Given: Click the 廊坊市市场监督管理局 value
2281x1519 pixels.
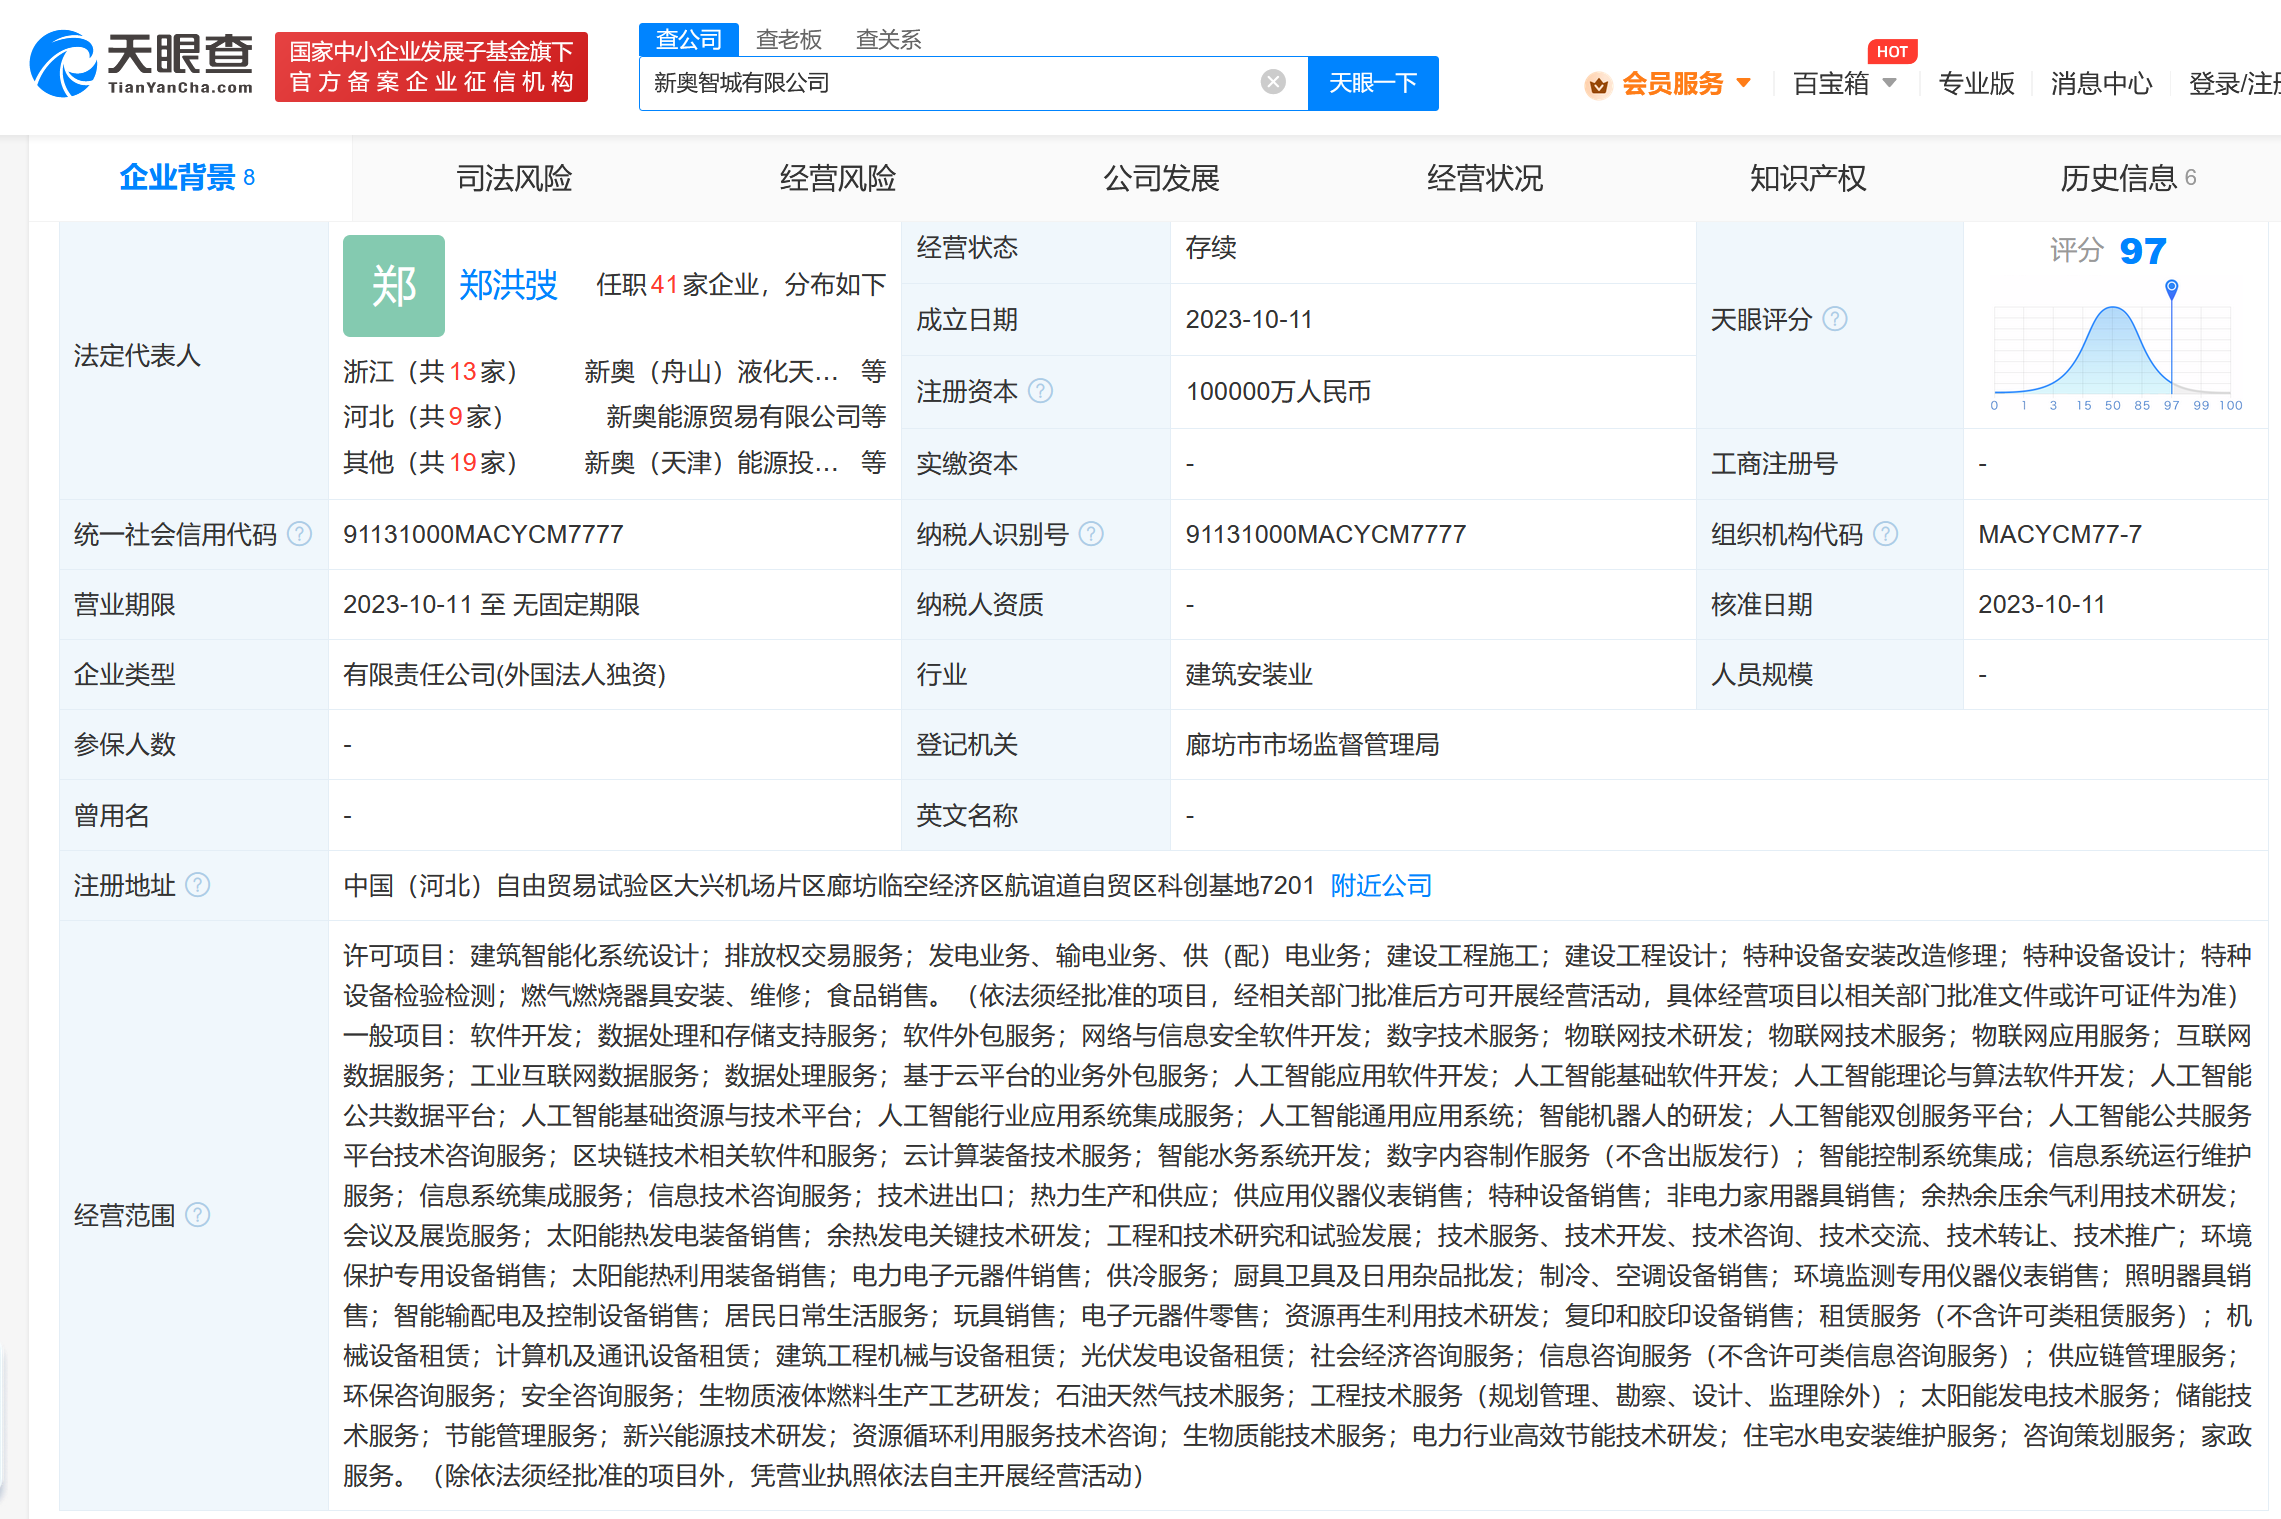Looking at the screenshot, I should point(1312,744).
